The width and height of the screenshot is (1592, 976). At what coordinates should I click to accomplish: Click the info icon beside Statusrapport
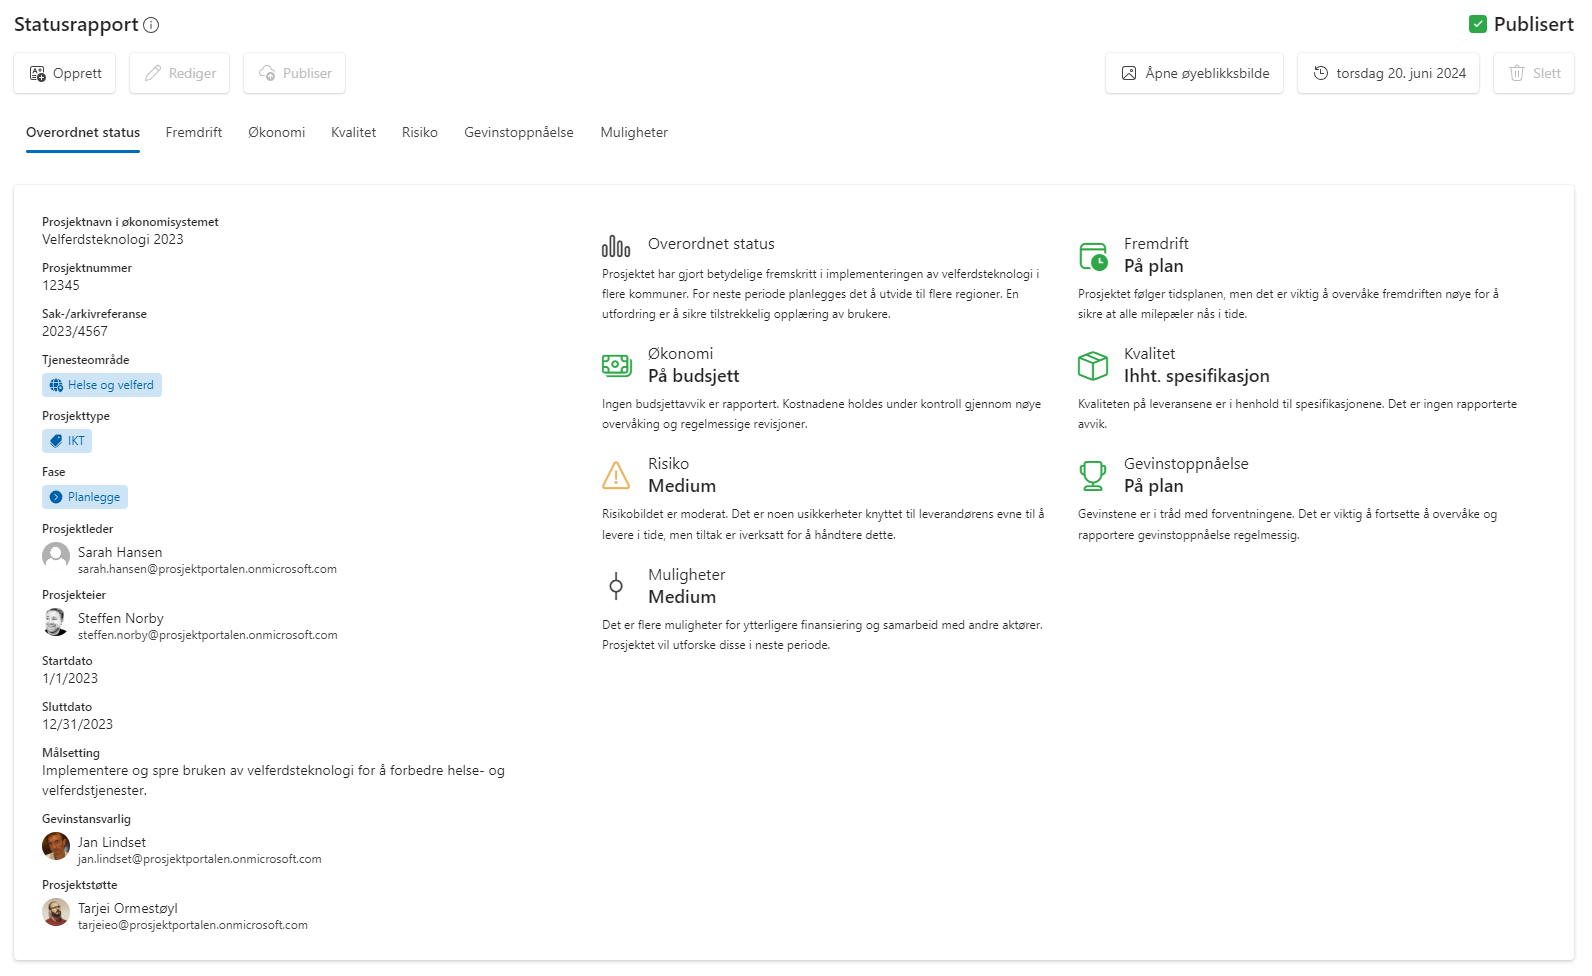151,25
